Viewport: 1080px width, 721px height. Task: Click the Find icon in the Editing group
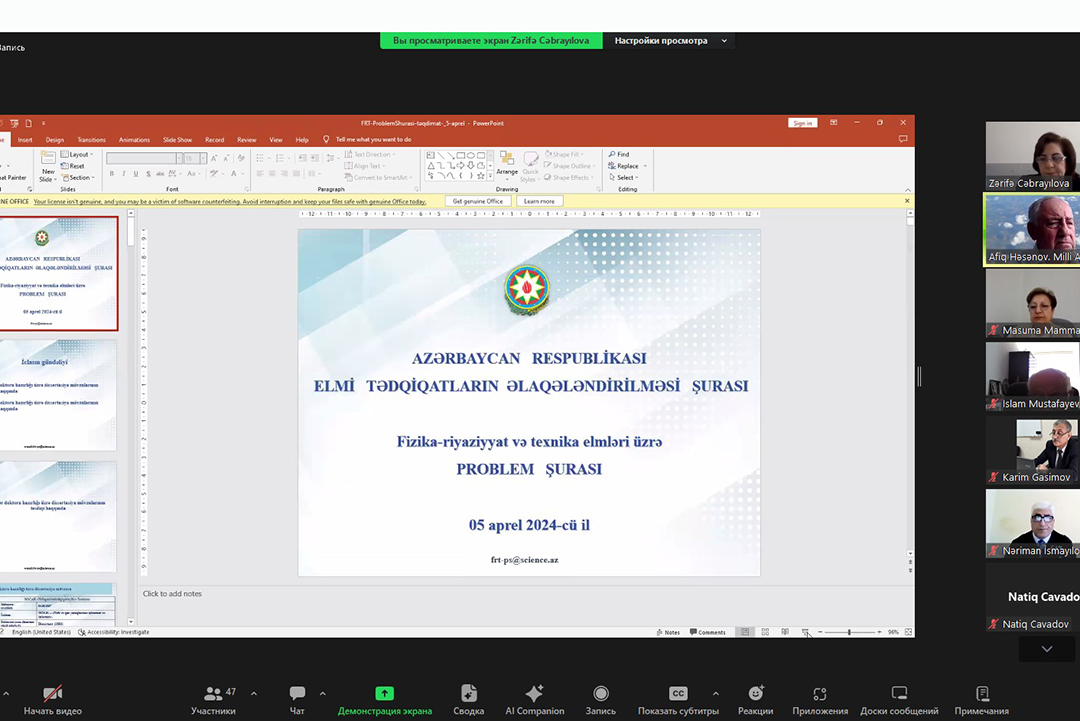[620, 154]
